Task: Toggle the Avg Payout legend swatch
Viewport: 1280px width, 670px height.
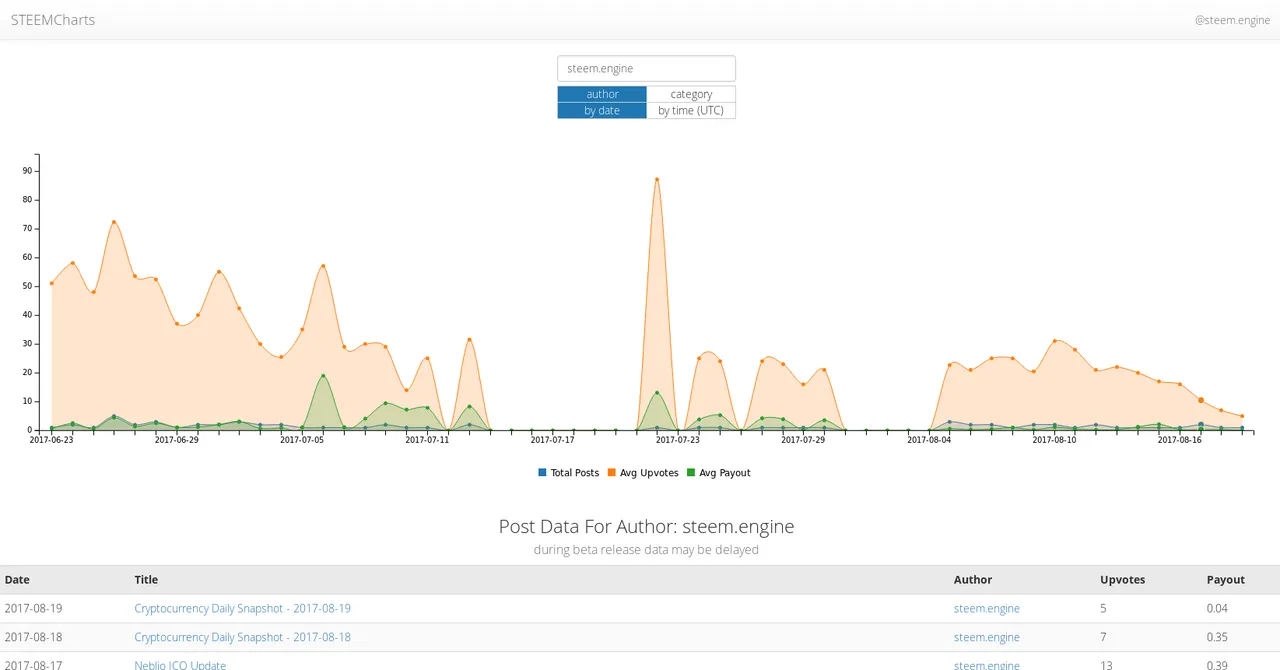Action: (x=691, y=473)
